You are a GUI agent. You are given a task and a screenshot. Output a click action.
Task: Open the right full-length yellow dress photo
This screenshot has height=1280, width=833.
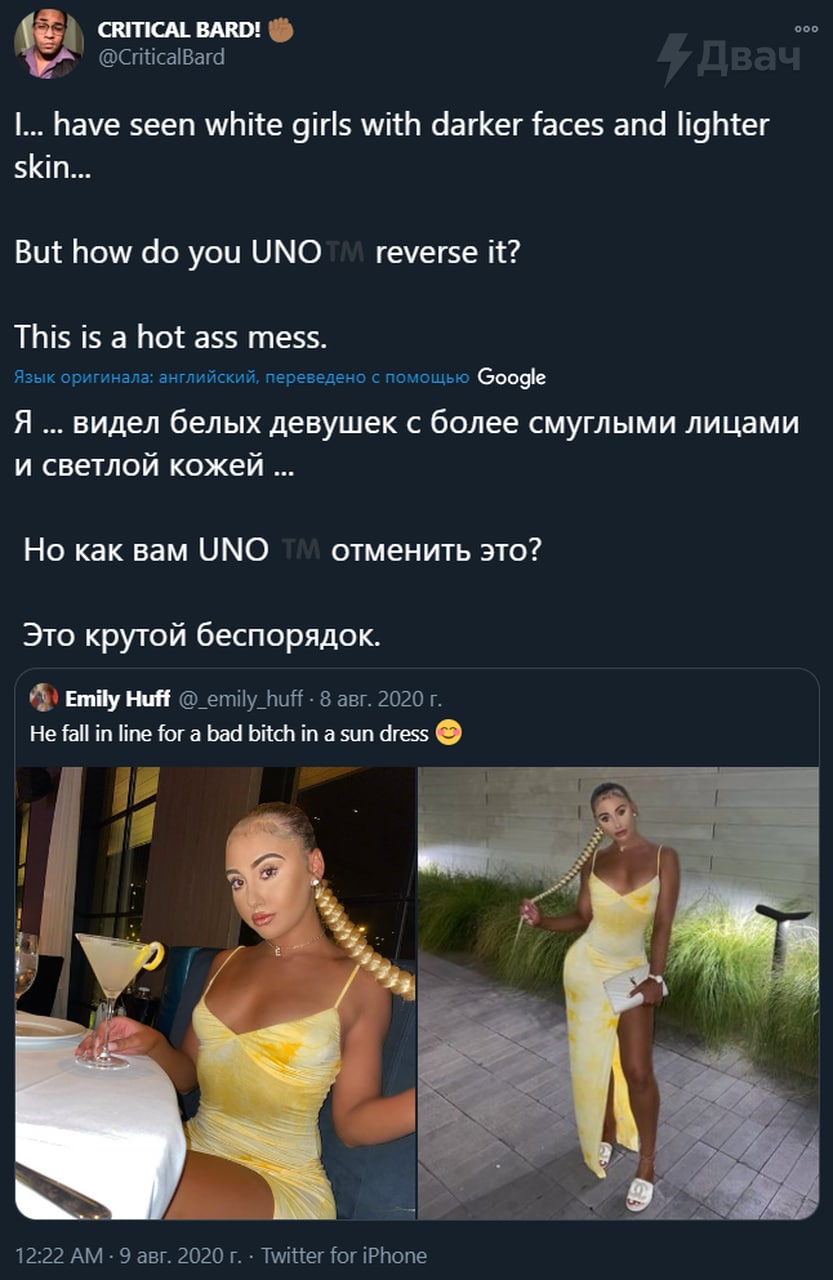tap(619, 993)
